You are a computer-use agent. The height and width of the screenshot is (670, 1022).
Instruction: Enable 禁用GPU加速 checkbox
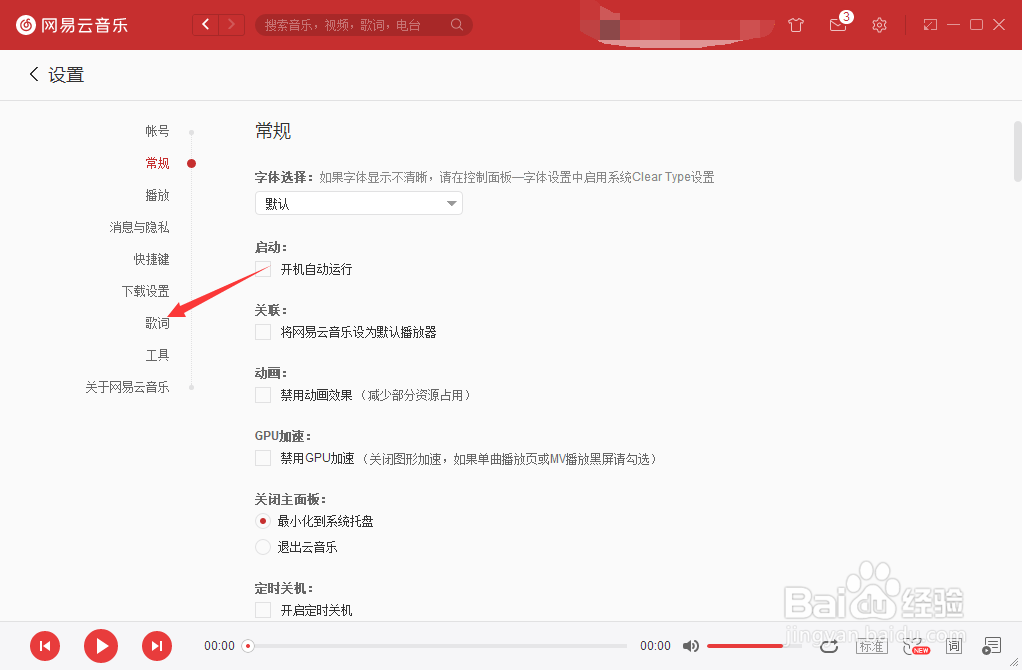pos(262,457)
